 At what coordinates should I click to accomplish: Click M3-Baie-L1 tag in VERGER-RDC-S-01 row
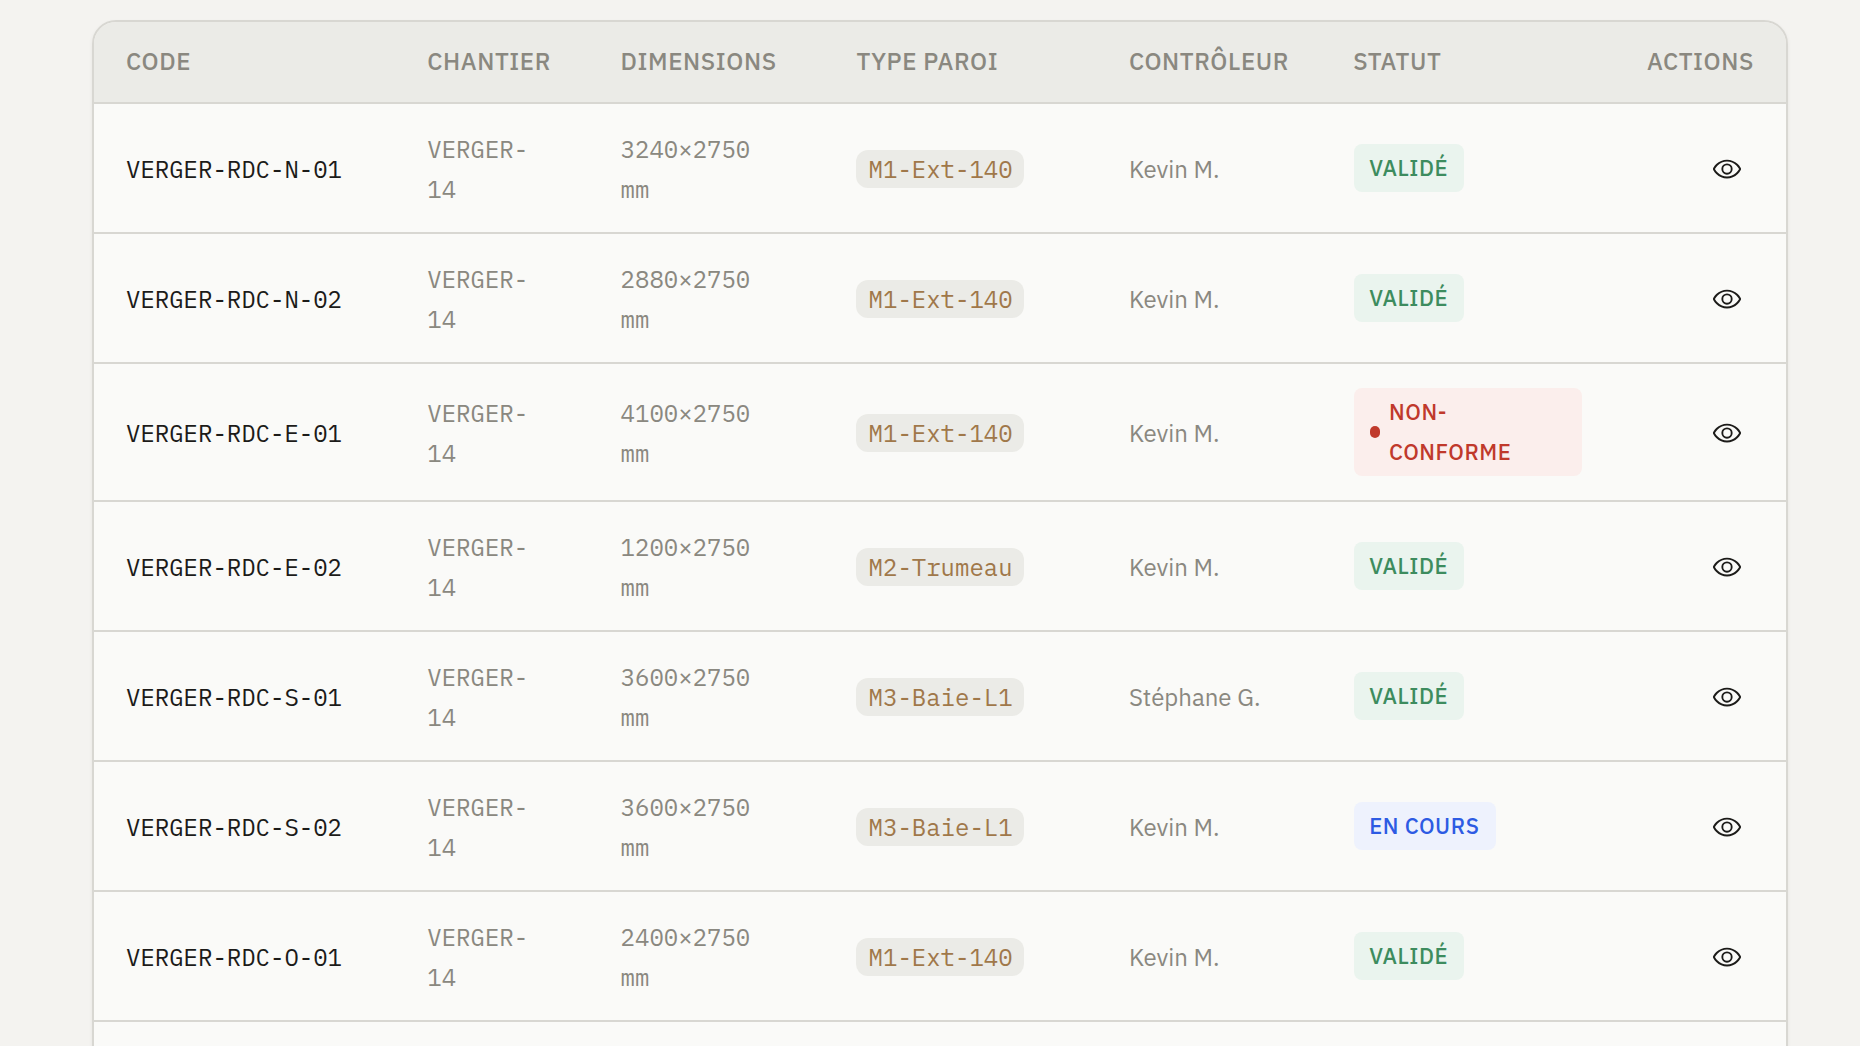939,697
